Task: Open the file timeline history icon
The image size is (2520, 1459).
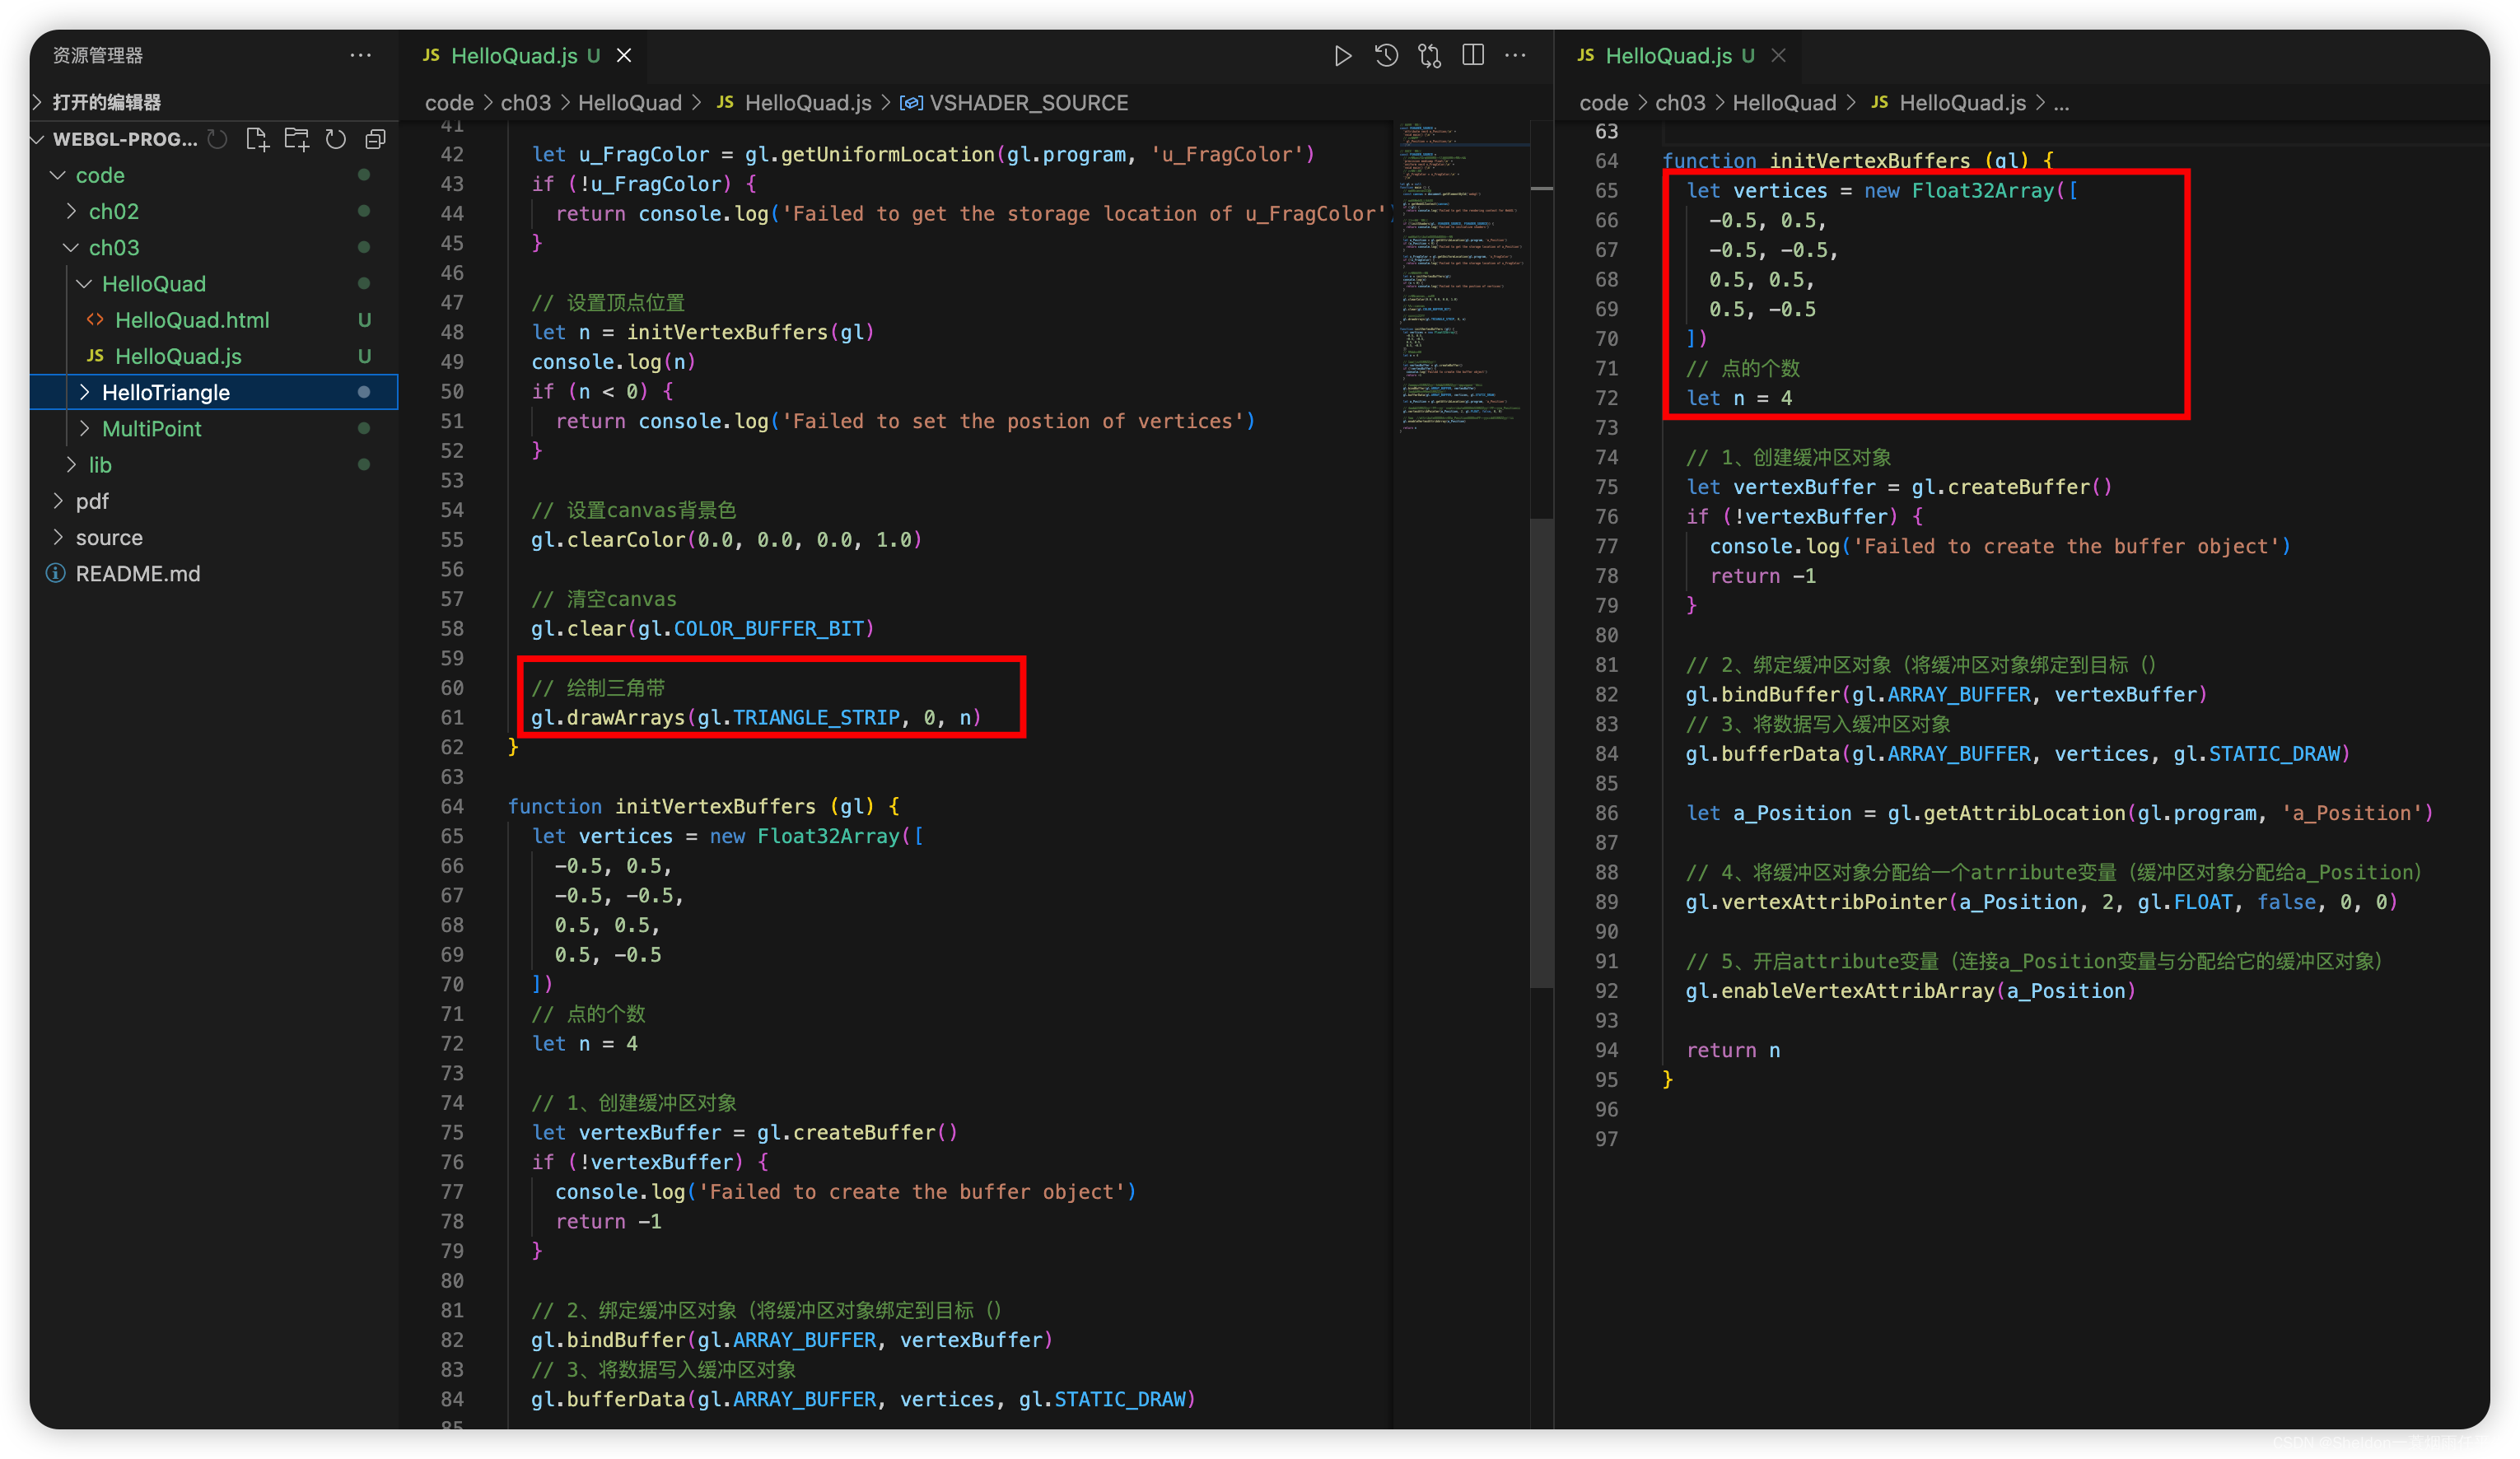Action: click(1386, 56)
